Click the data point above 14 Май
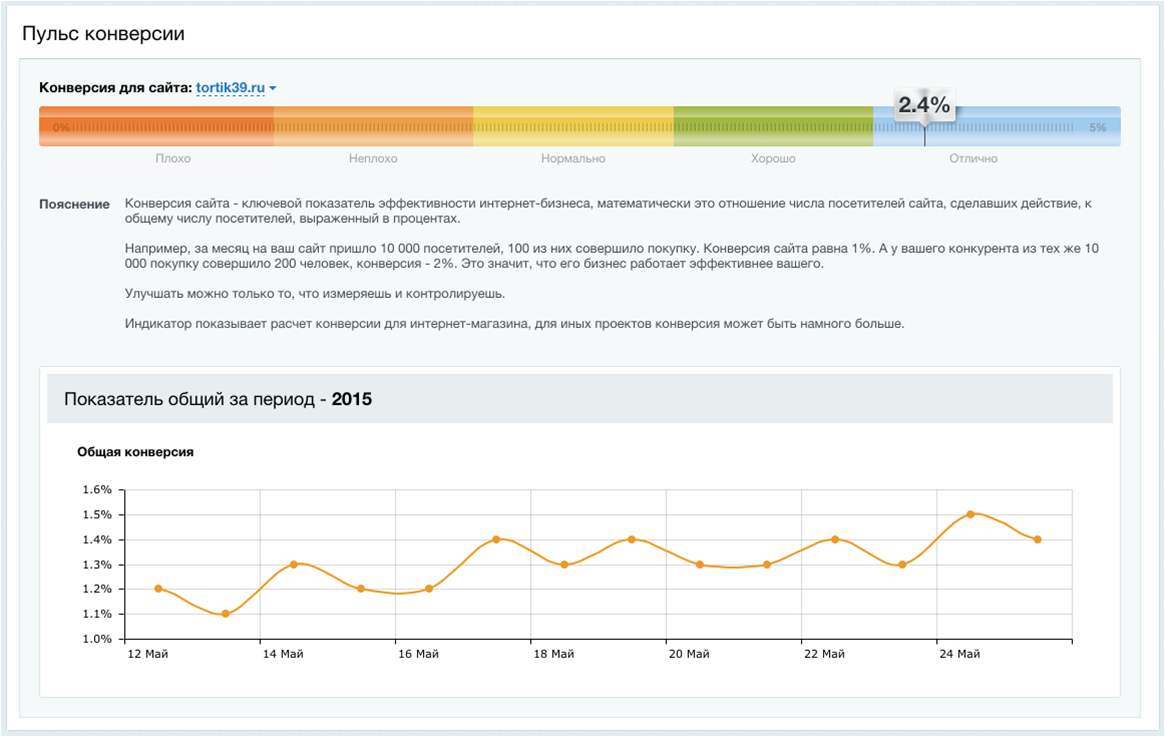Viewport: 1165px width, 737px height. tap(293, 564)
